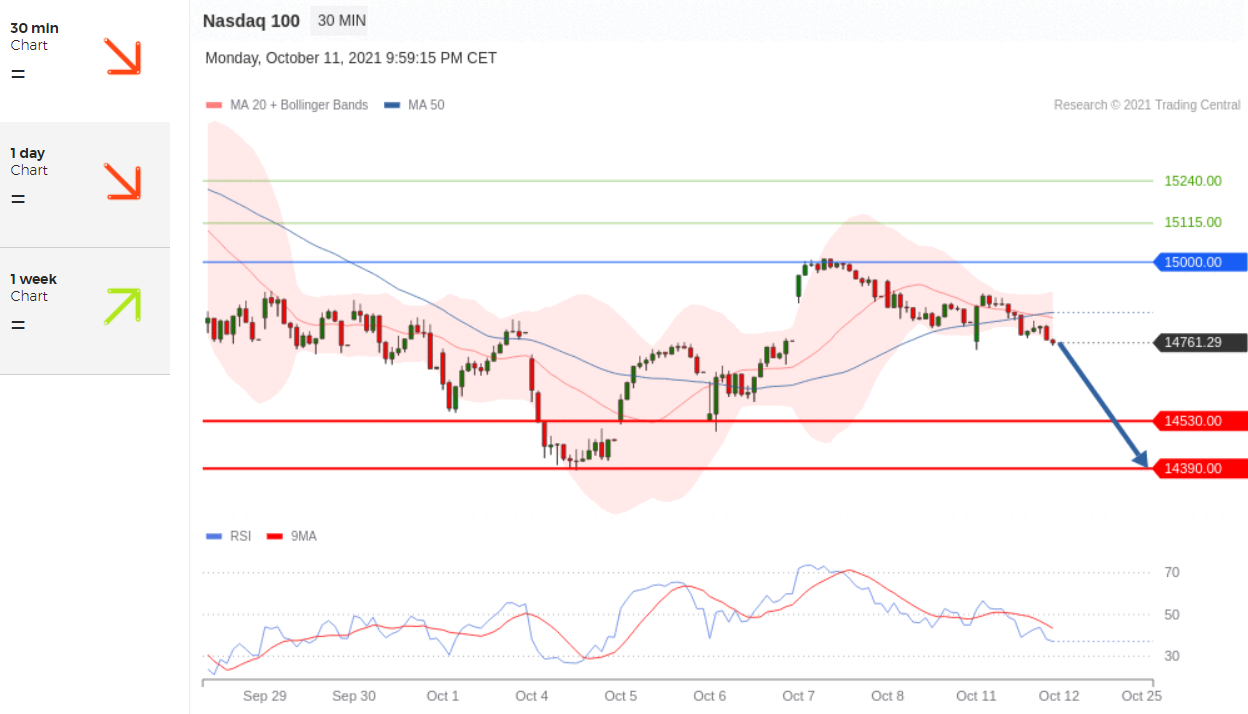Click the "Sep 29" date axis label
This screenshot has width=1248, height=714.
click(x=265, y=696)
